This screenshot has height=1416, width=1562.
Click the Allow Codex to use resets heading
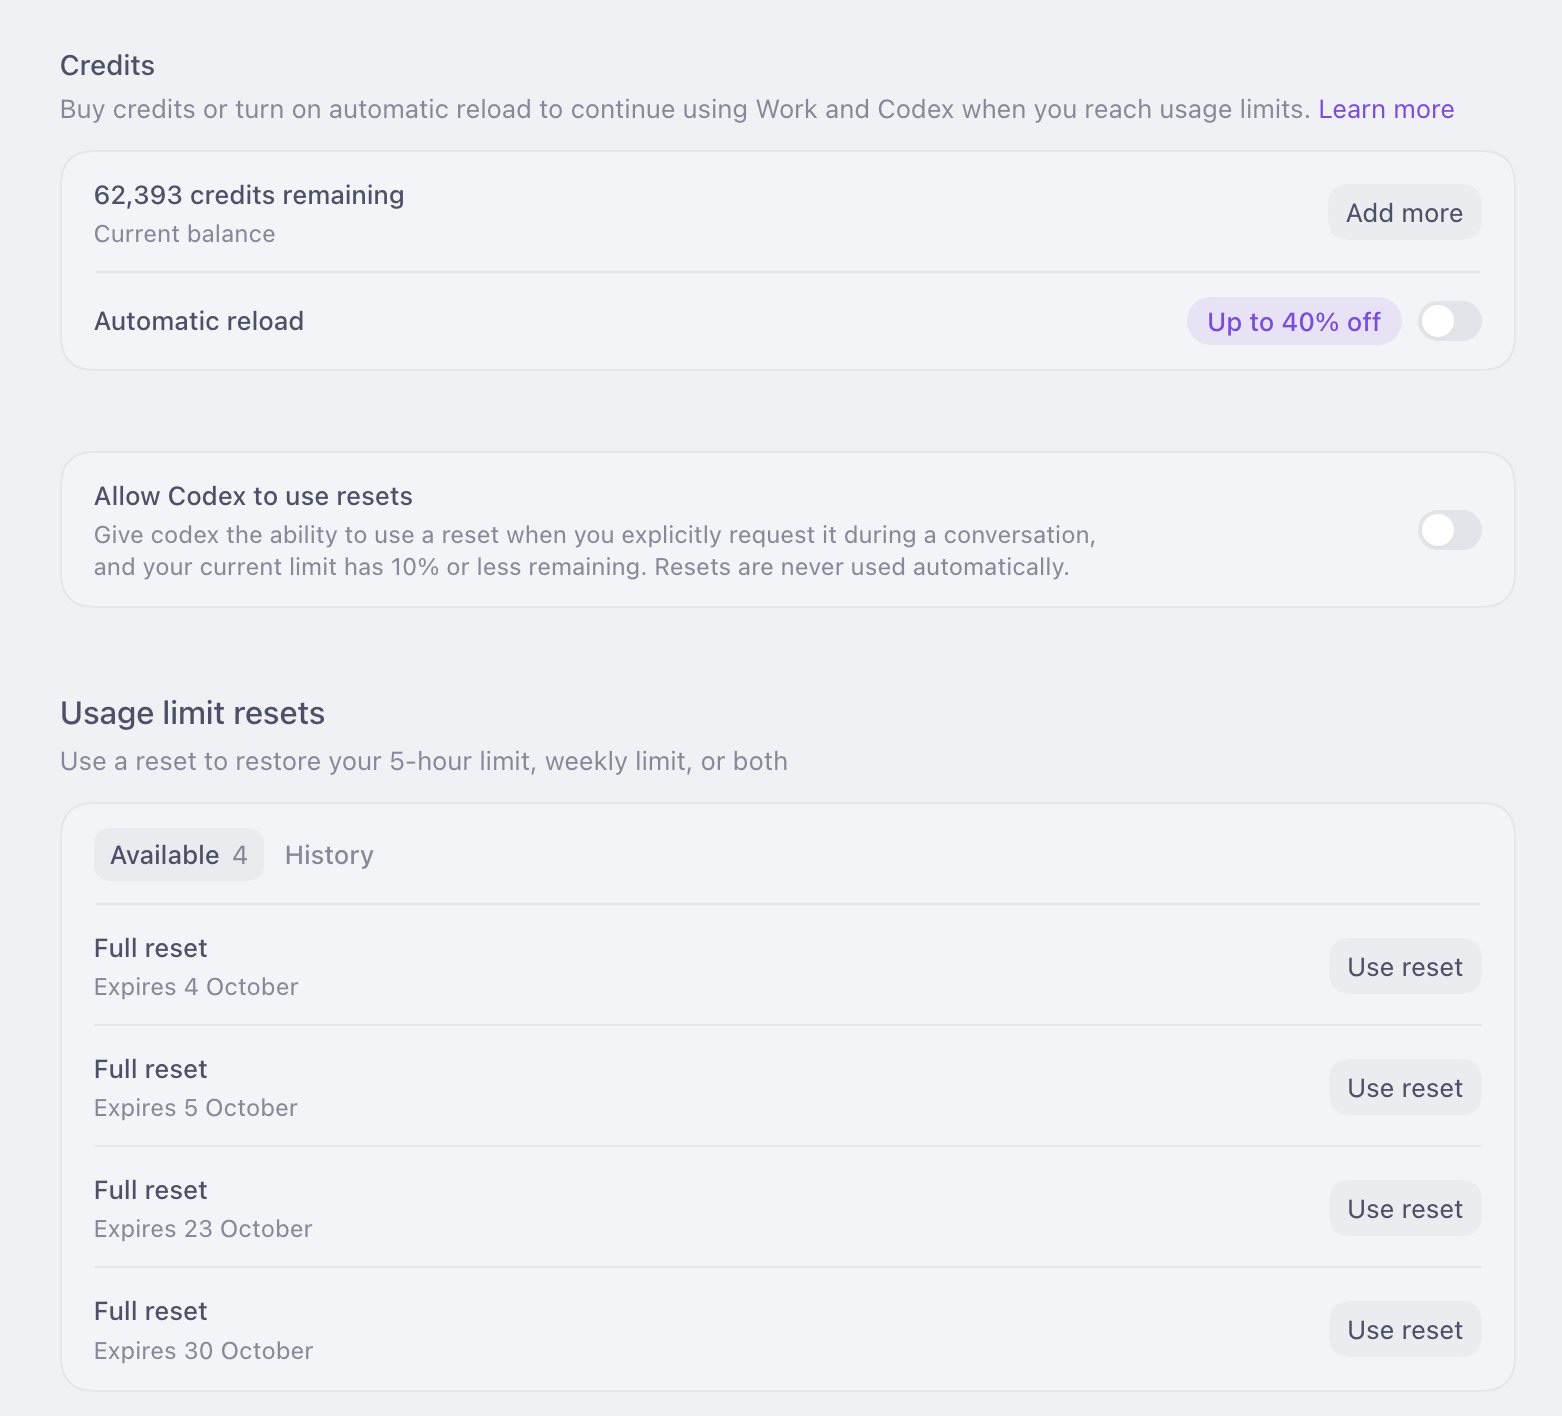[253, 496]
